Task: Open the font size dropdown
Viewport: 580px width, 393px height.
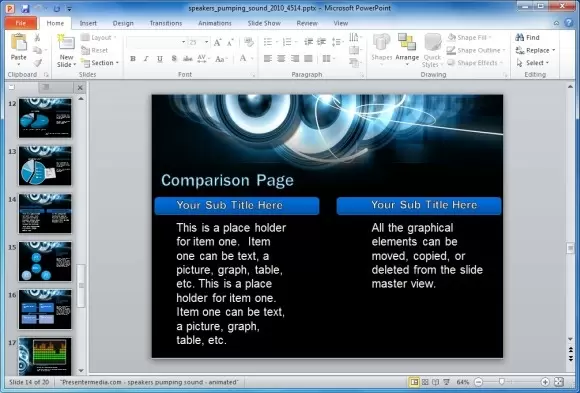Action: [x=206, y=42]
